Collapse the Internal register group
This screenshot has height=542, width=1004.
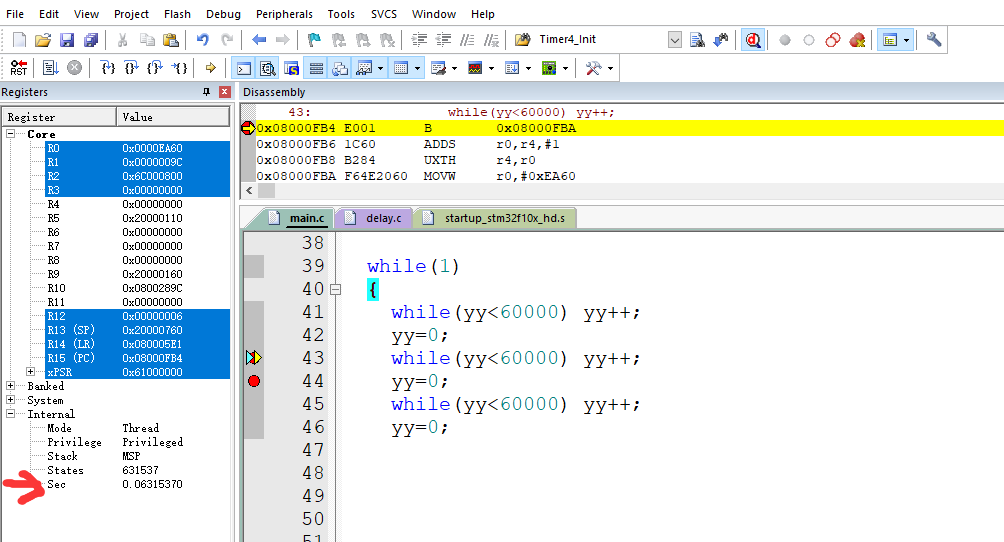[x=11, y=414]
